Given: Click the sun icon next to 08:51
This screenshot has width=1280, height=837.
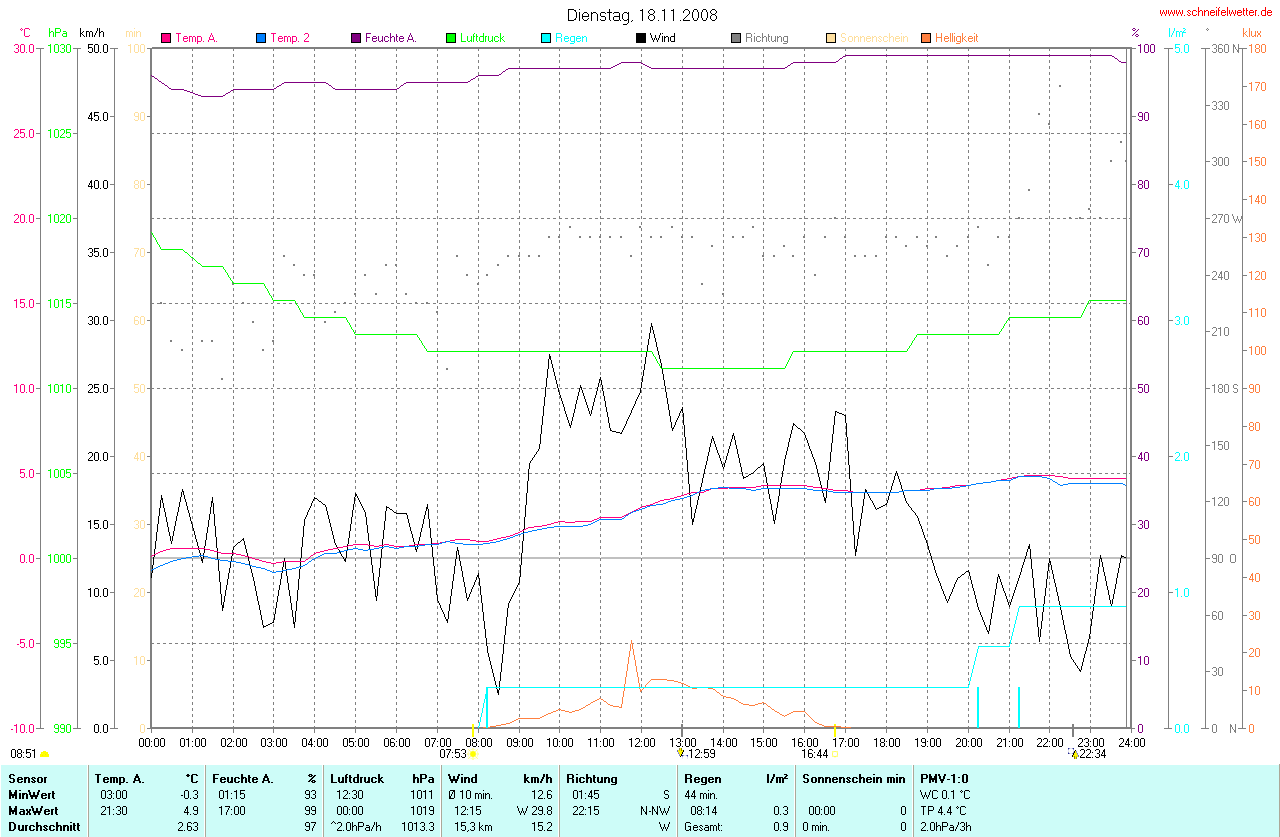Looking at the screenshot, I should (45, 754).
